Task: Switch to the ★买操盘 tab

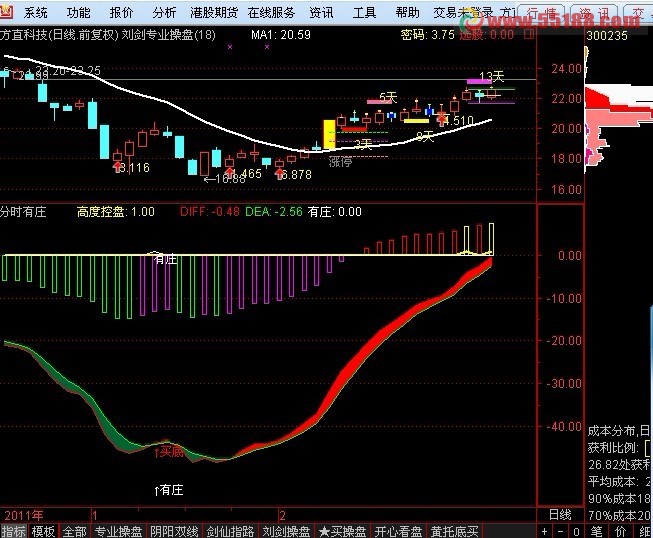Action: click(x=342, y=531)
